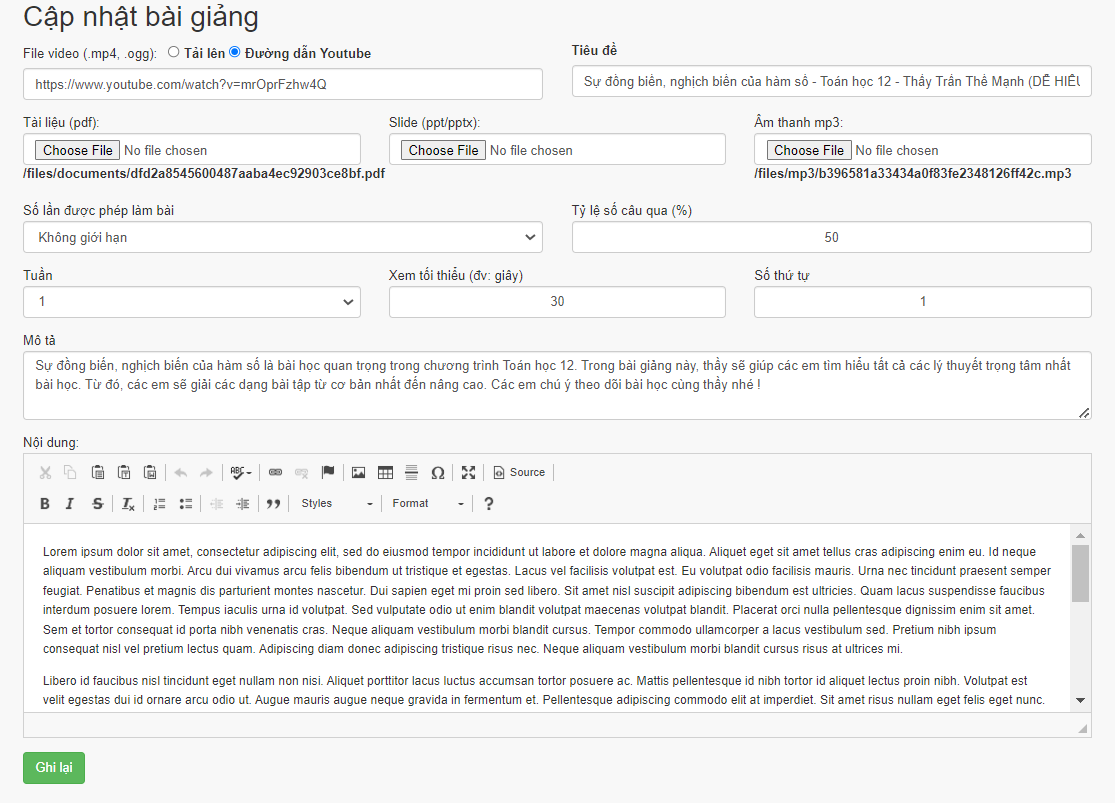Click the editor's vertical scrollbar thumb
The image size is (1115, 803).
(1080, 574)
